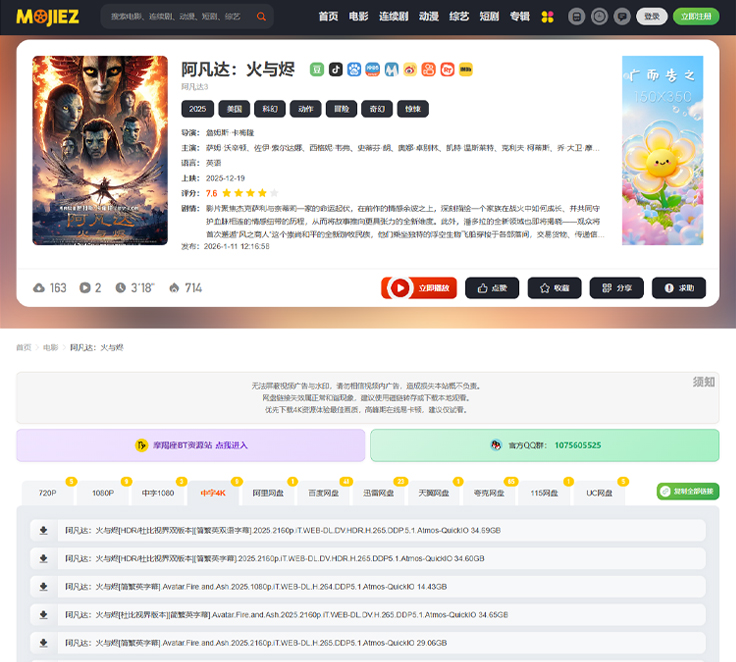Screen dimensions: 736x662
Task: Click download icon for 29.06GB file
Action: point(44,642)
